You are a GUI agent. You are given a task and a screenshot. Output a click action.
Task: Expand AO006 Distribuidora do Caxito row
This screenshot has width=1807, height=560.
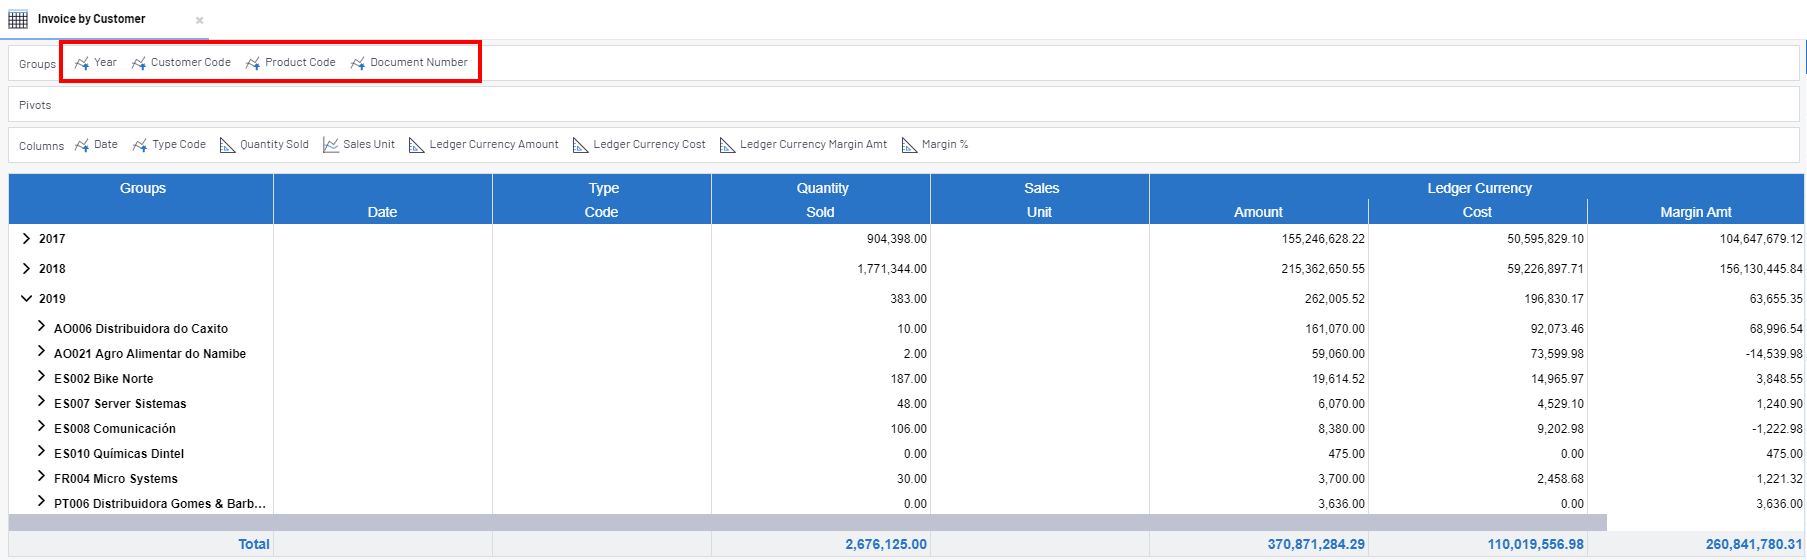[x=41, y=327]
